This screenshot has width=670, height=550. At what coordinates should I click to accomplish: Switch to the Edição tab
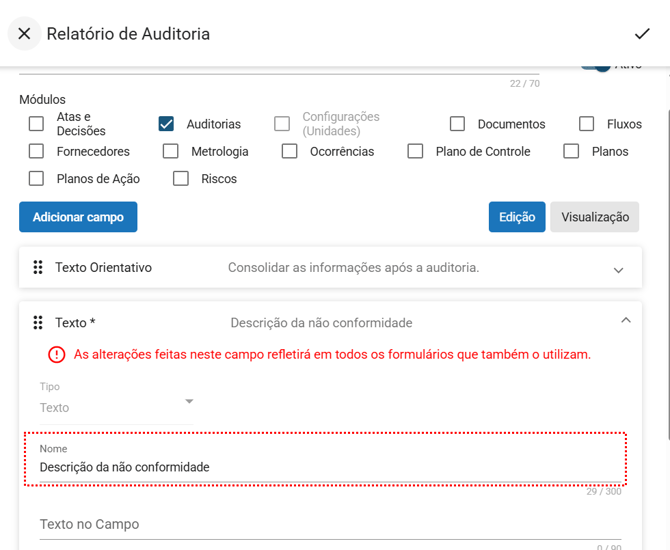(516, 217)
